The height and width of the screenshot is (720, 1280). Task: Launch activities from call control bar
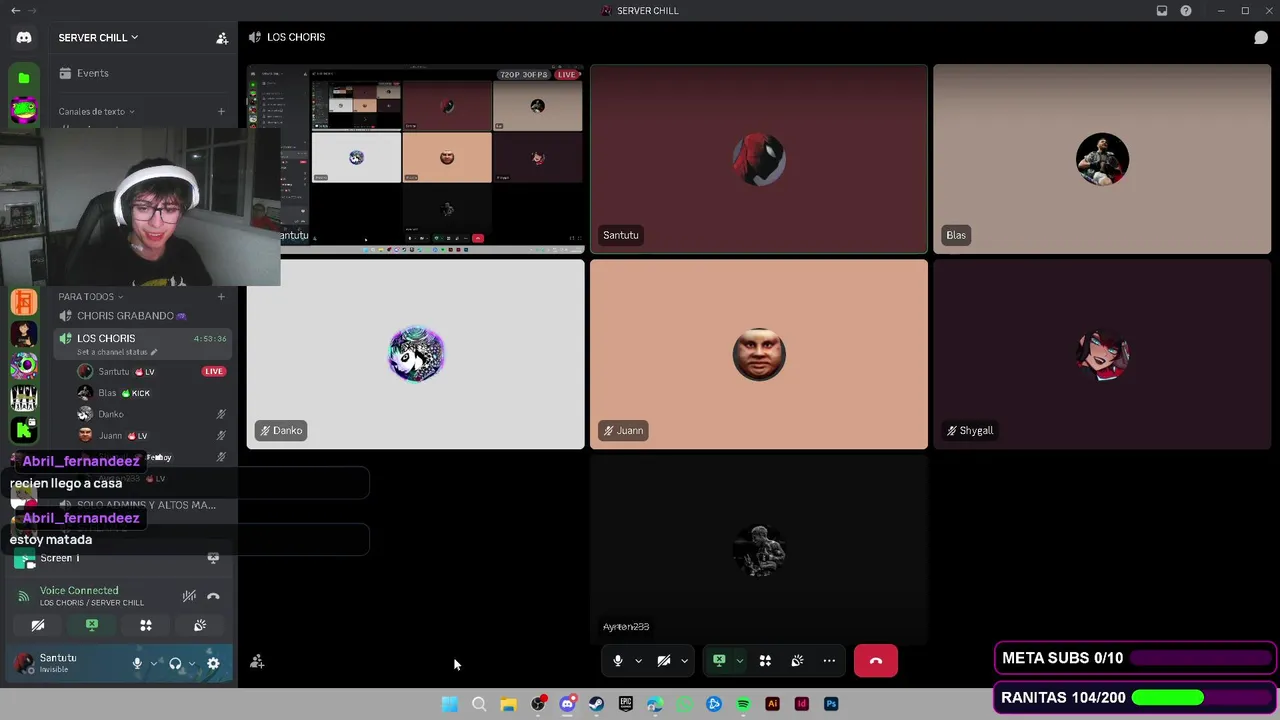765,661
